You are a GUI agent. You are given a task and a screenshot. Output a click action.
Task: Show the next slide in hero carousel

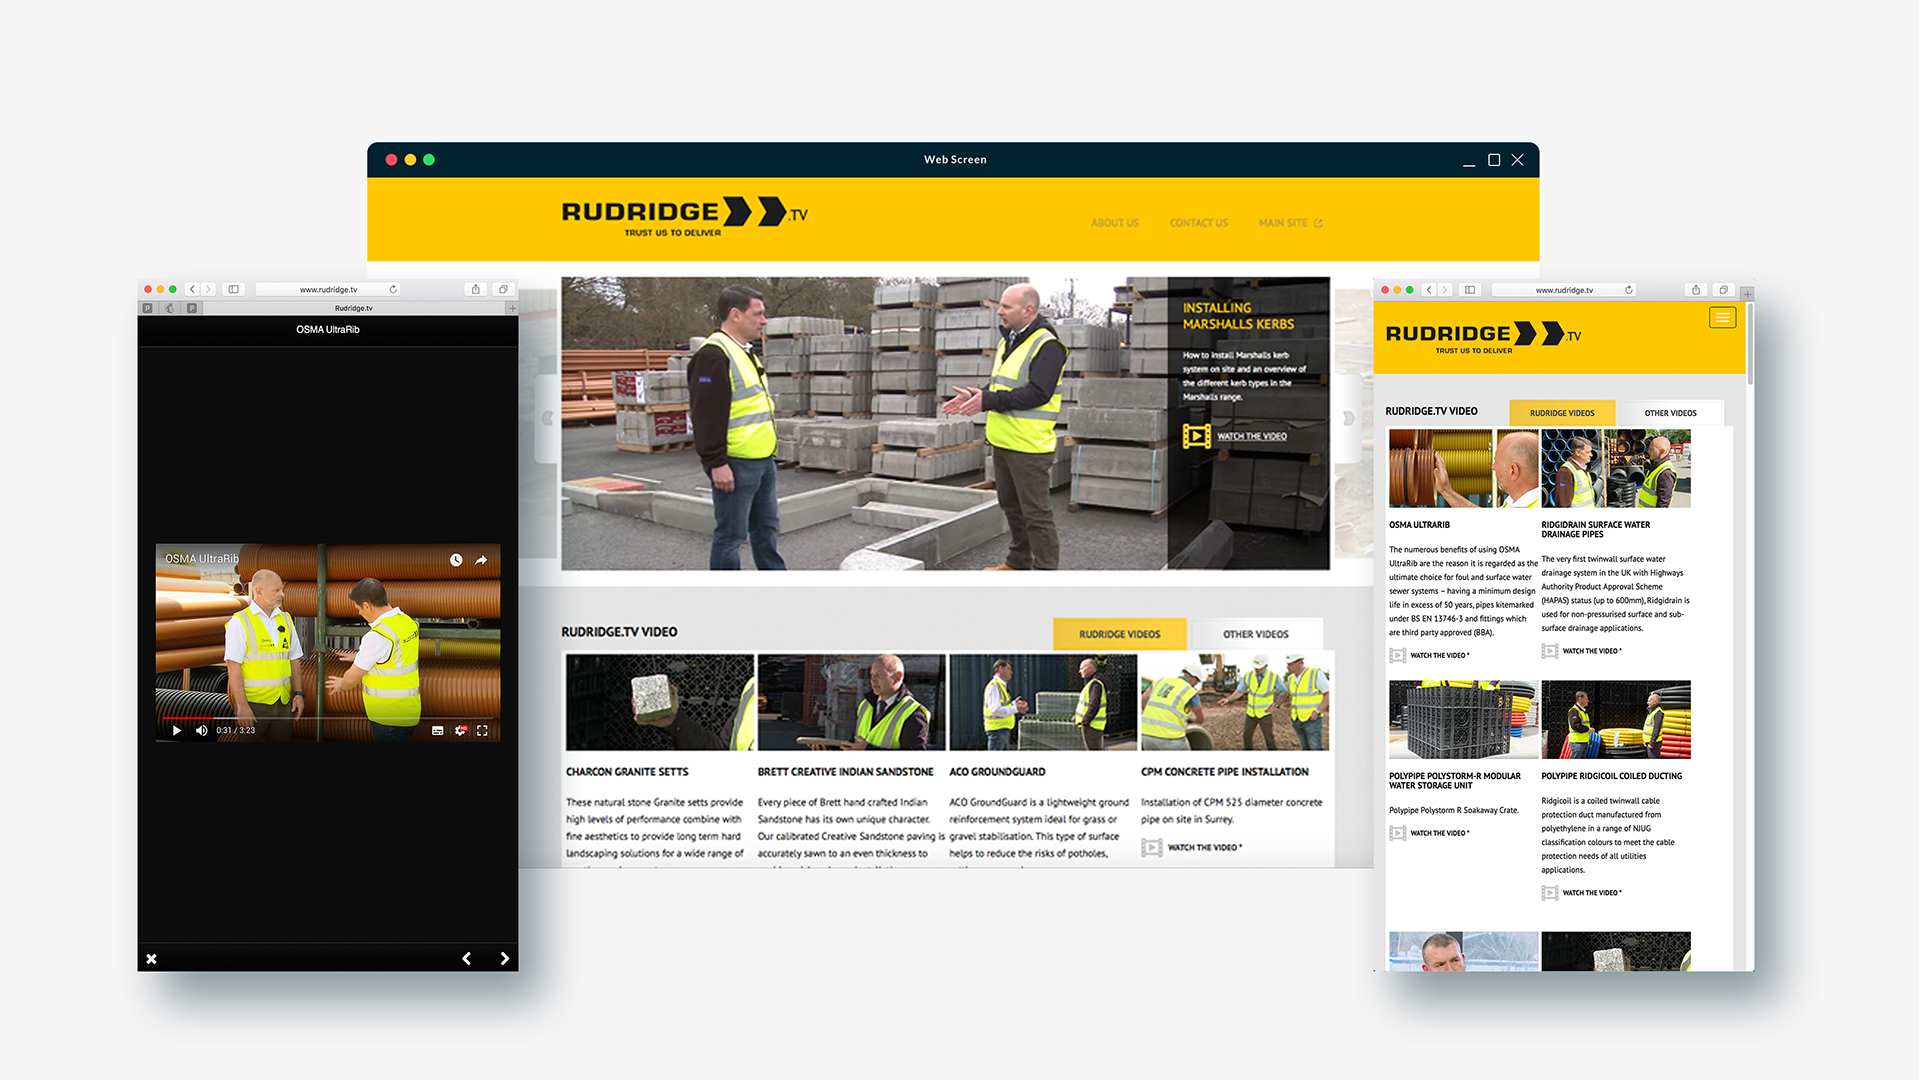point(1349,418)
